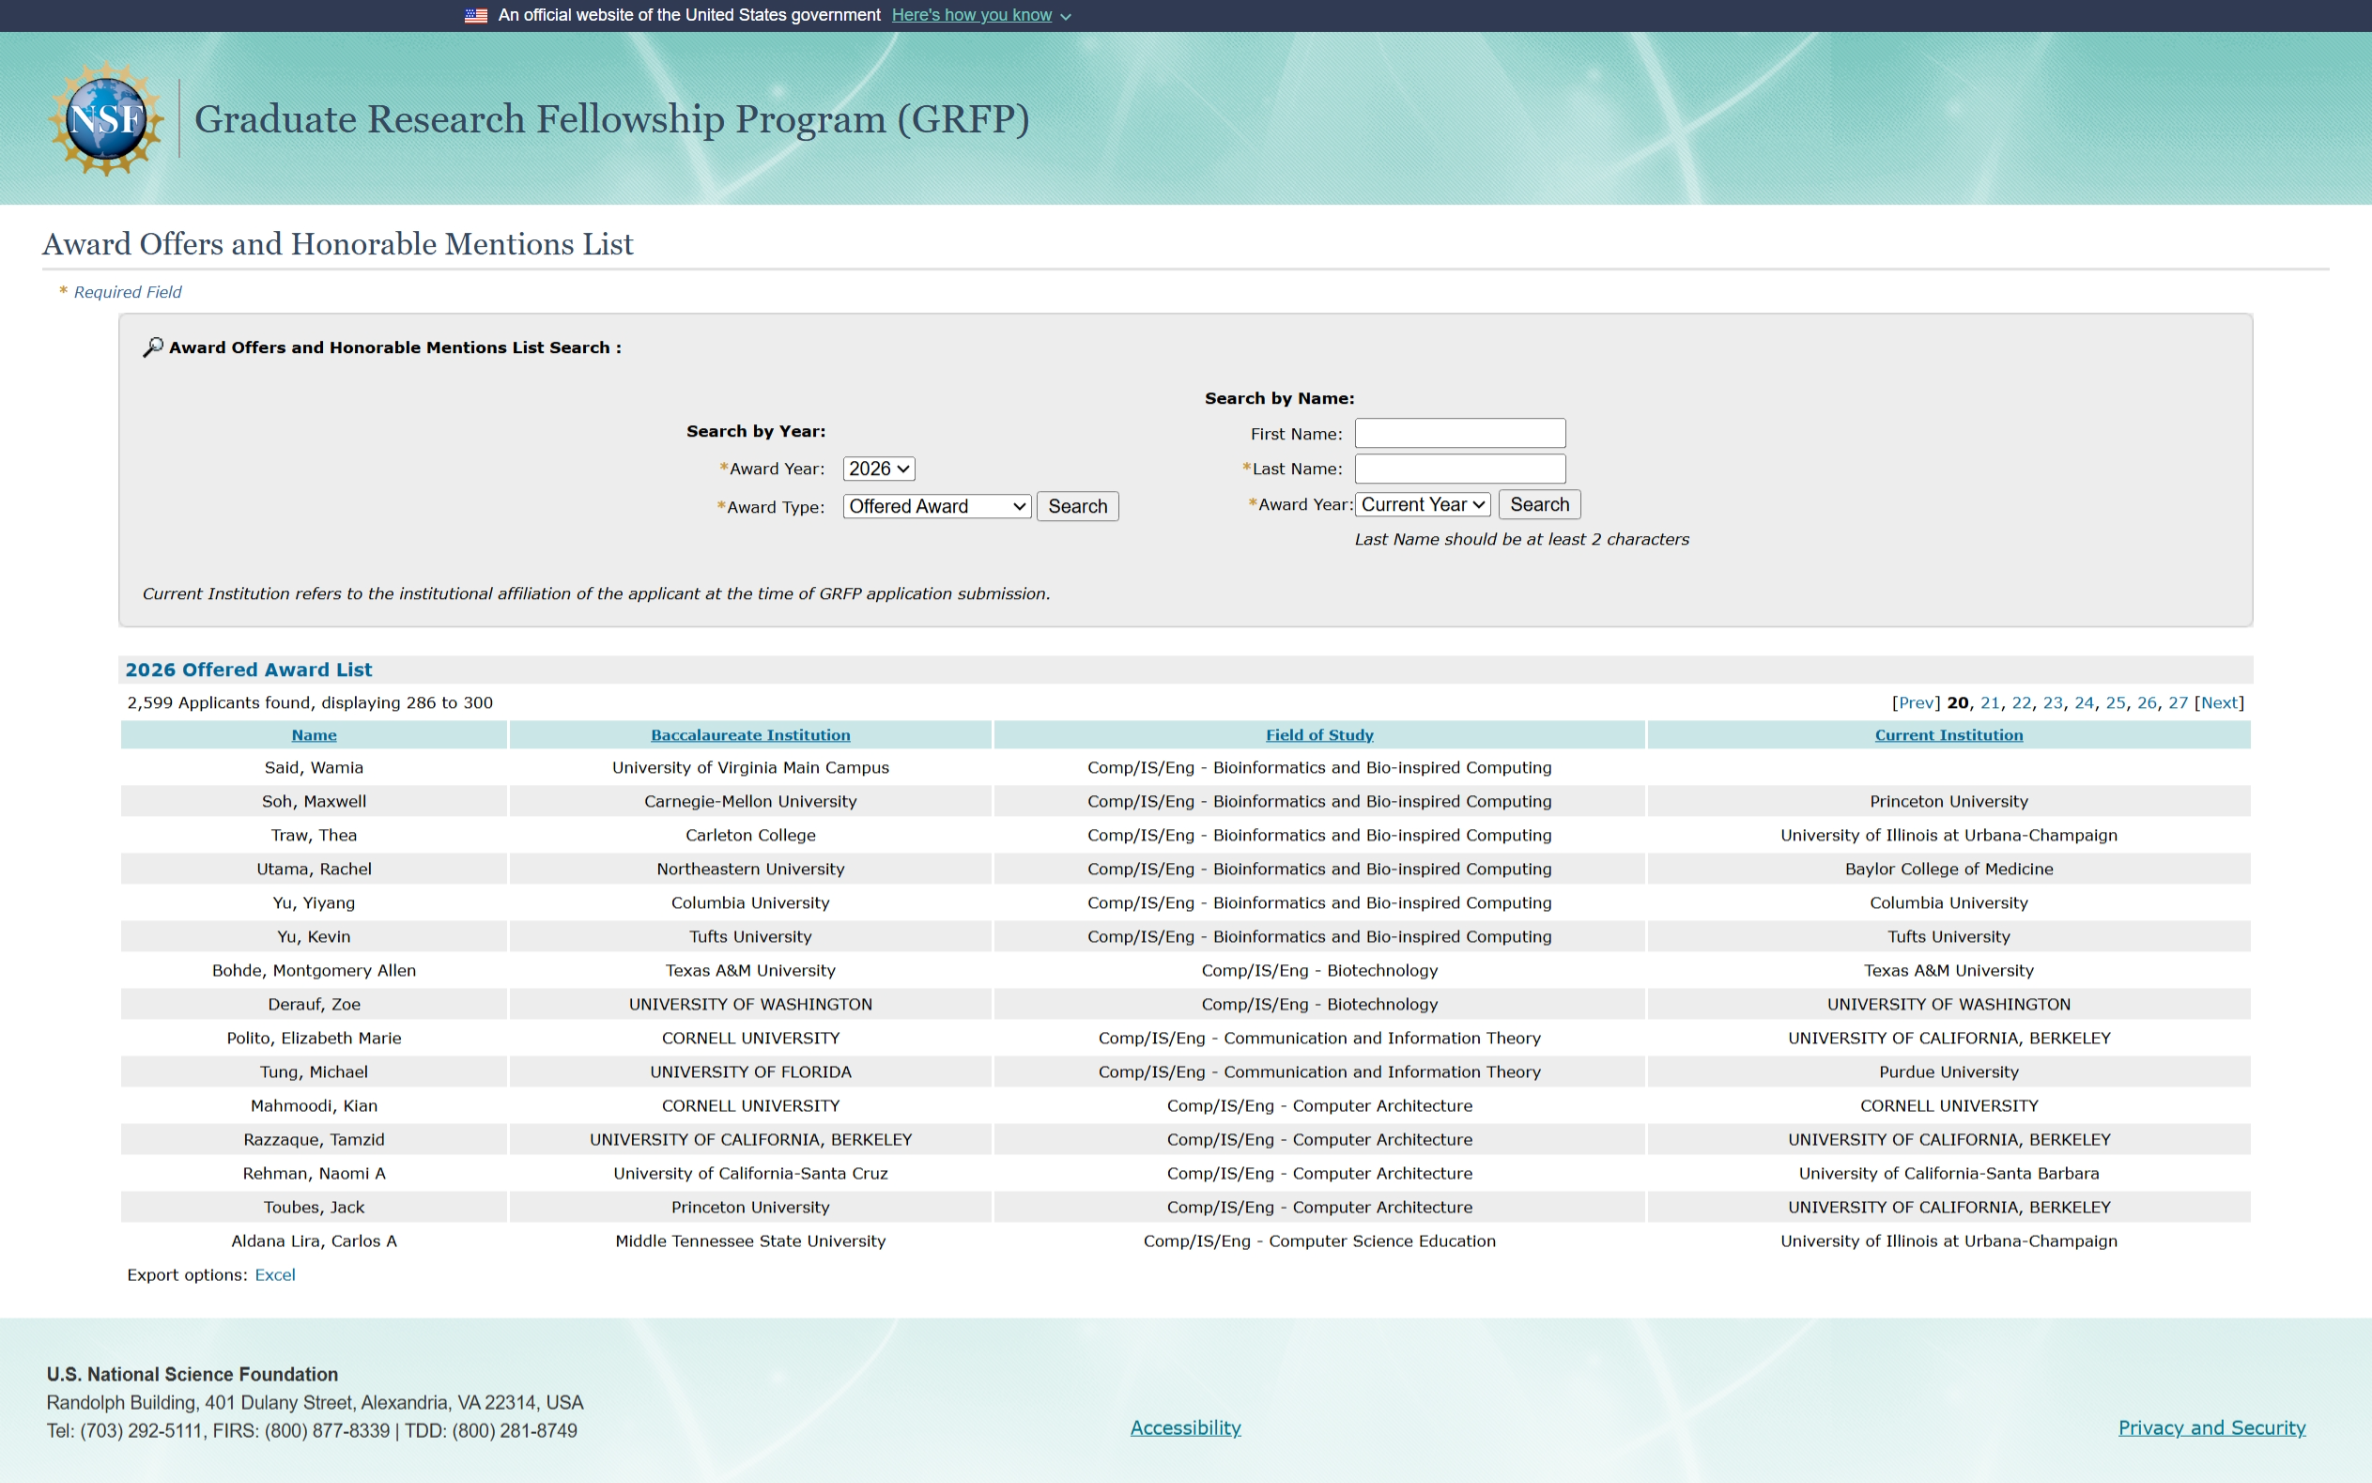Image resolution: width=2372 pixels, height=1483 pixels.
Task: Sort by Baccalaureate Institution column
Action: 750,735
